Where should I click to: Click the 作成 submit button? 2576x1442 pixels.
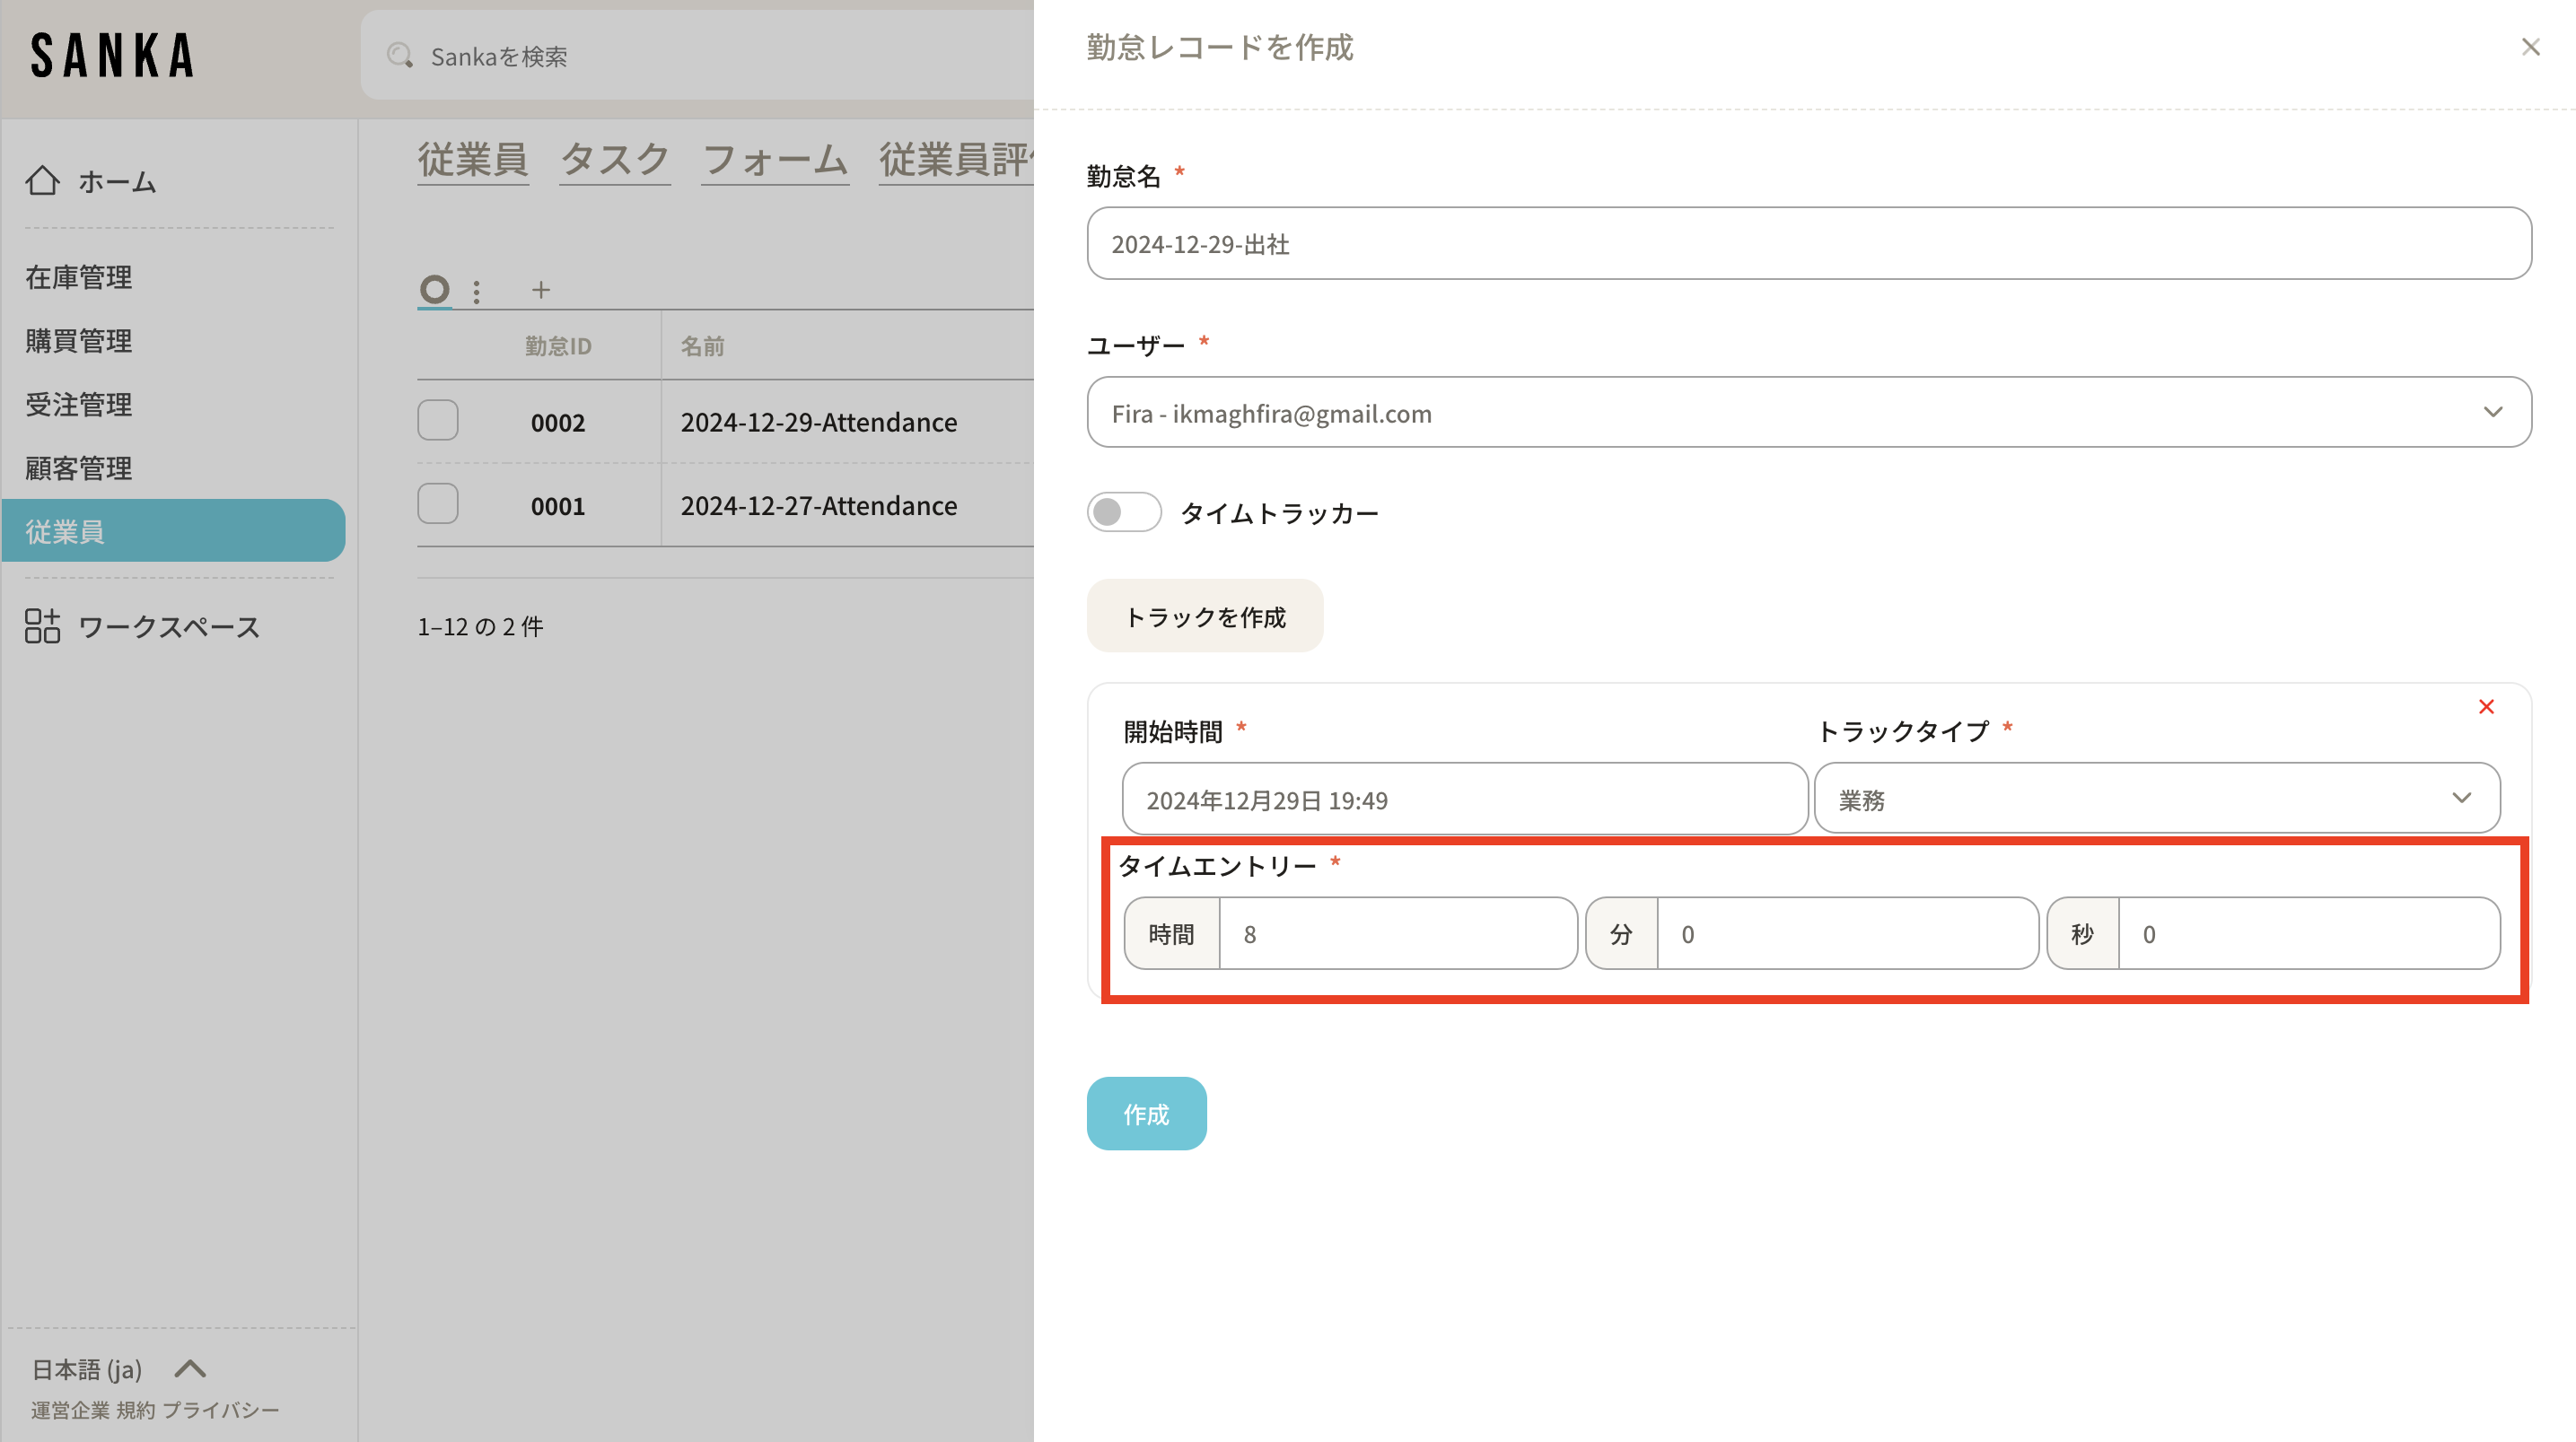pyautogui.click(x=1146, y=1113)
